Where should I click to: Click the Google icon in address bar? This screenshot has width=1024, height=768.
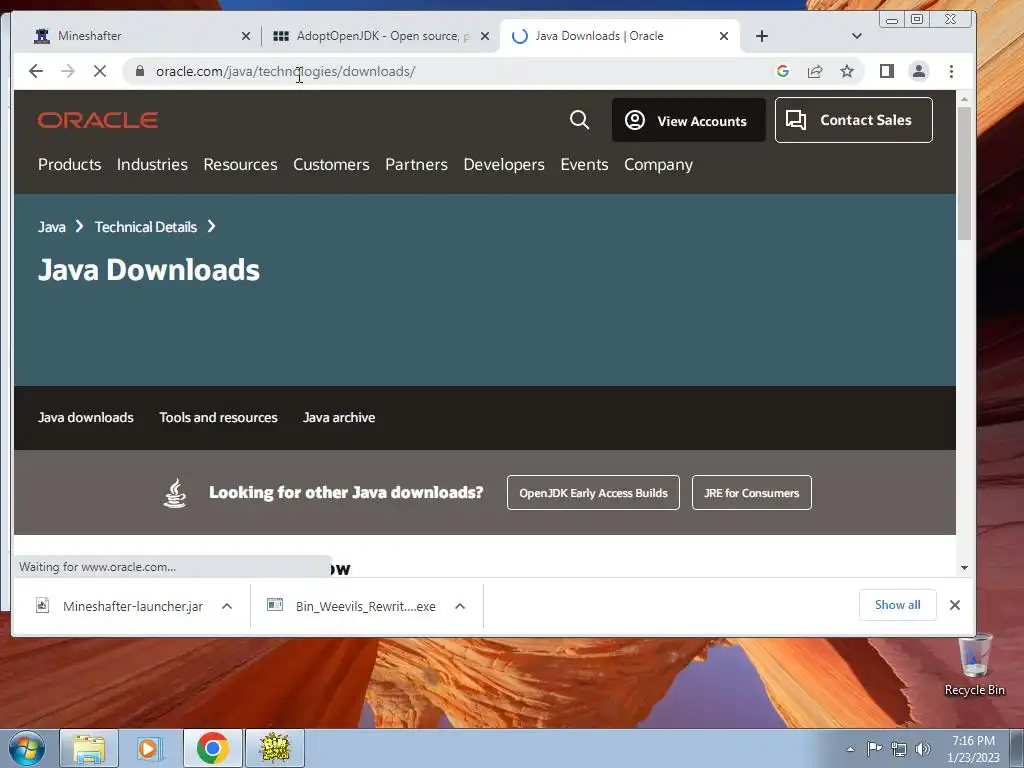pyautogui.click(x=782, y=71)
